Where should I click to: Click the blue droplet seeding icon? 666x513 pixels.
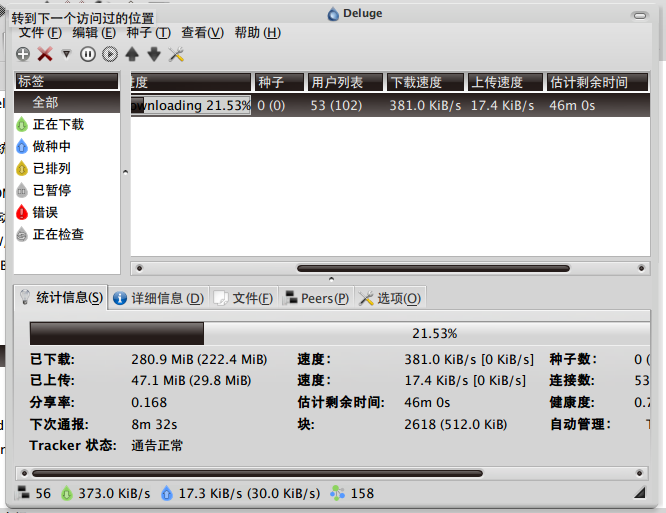tap(22, 147)
